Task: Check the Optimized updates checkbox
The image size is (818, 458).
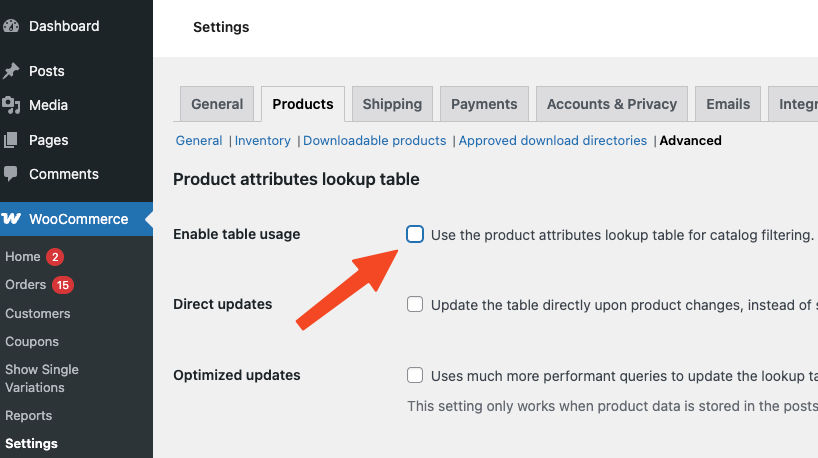Action: click(x=415, y=375)
